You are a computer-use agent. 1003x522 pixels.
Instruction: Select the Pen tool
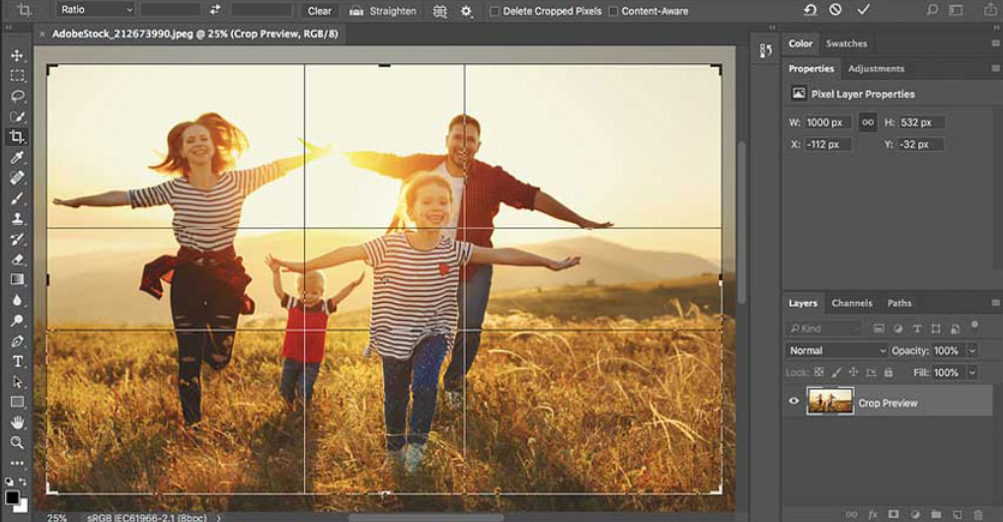point(17,341)
